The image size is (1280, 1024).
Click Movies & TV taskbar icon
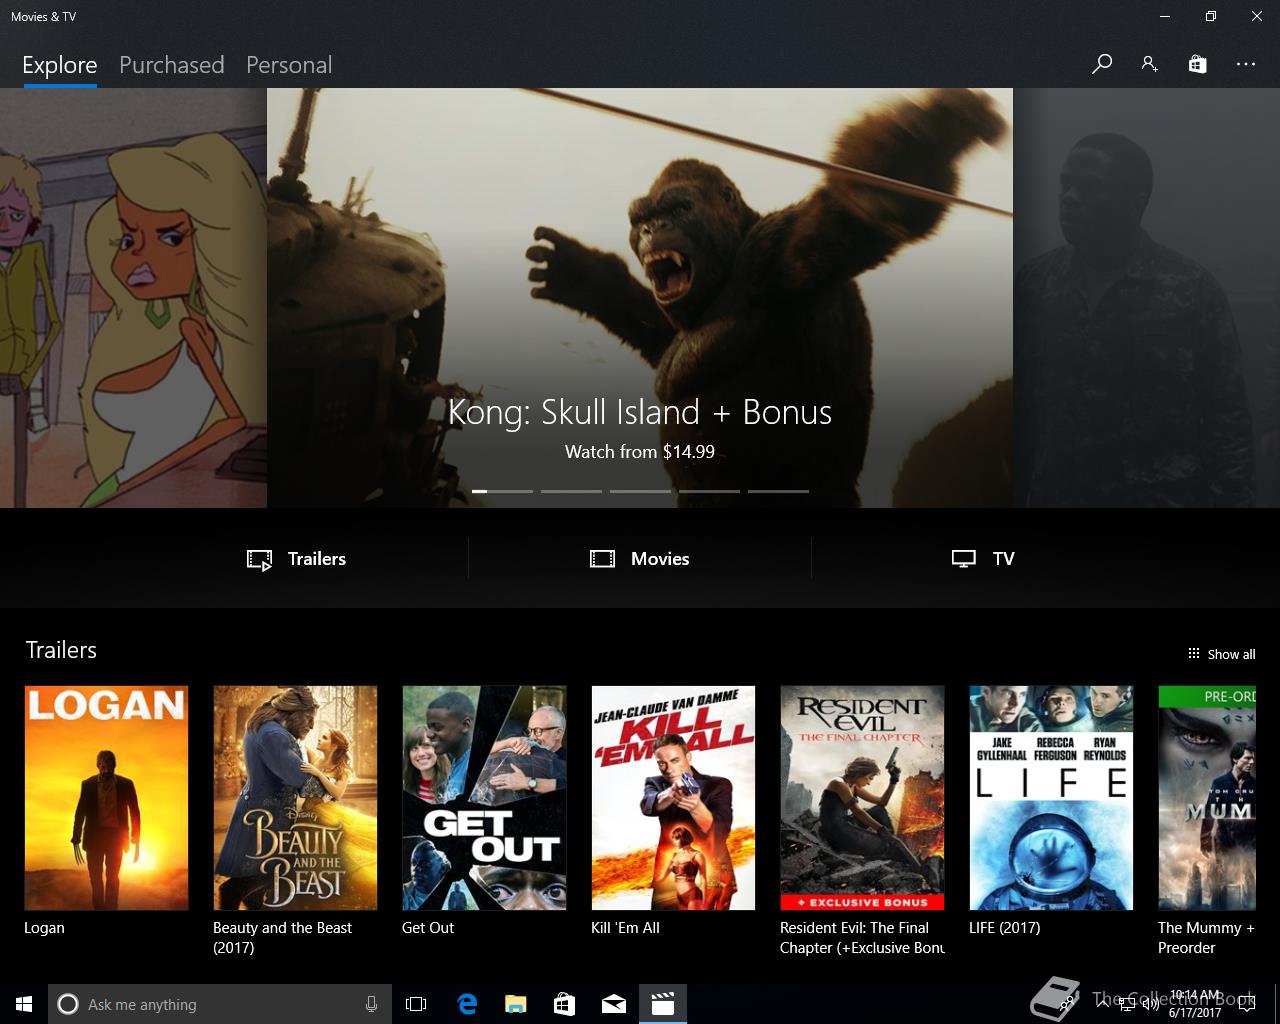pos(662,1004)
